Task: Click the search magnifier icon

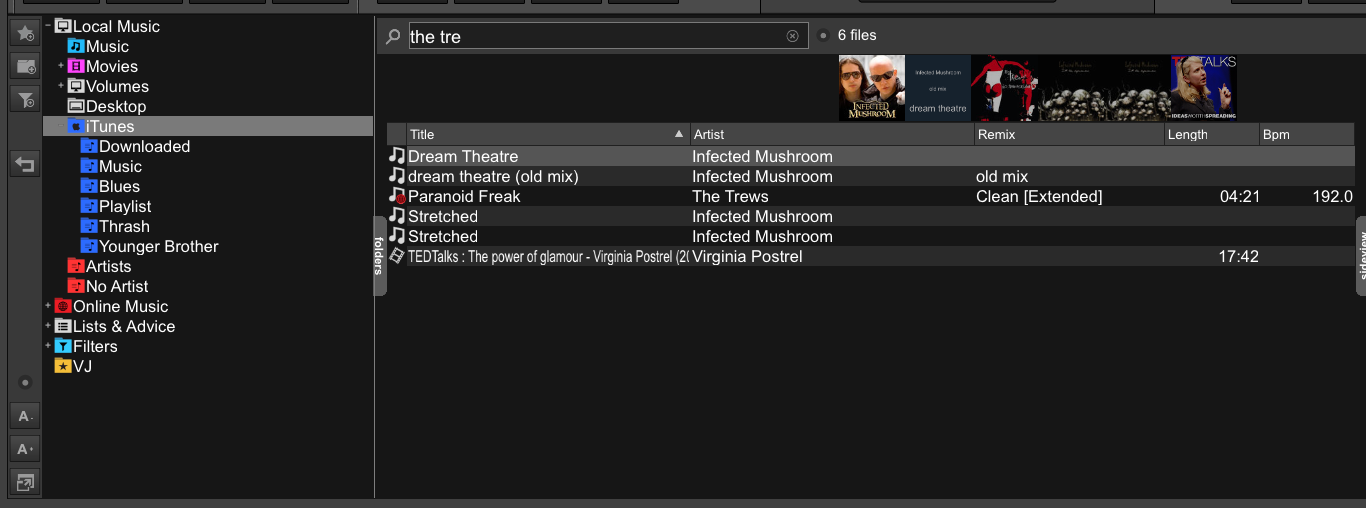Action: click(393, 36)
